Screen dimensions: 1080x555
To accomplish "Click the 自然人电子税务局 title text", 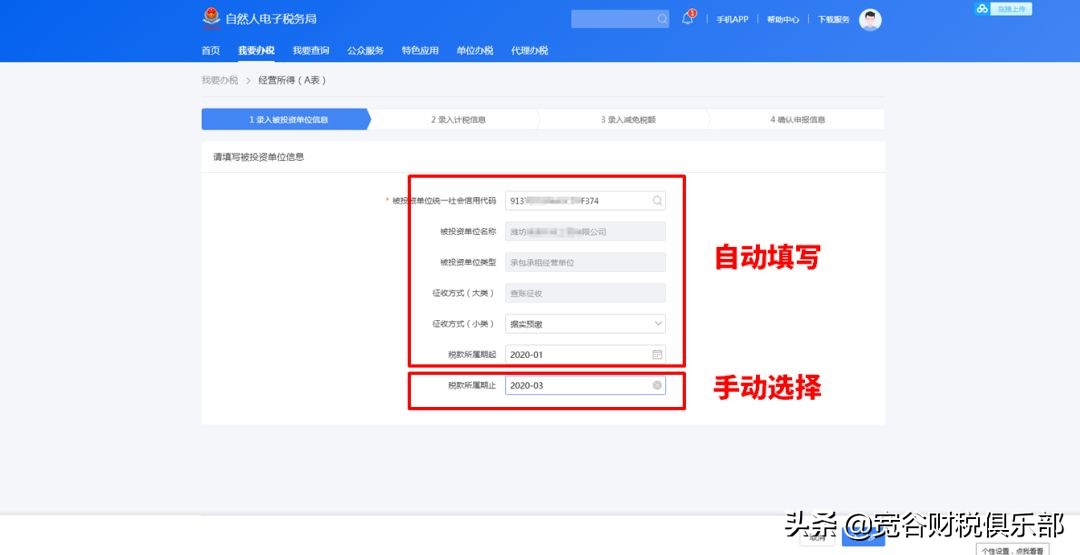I will [271, 19].
